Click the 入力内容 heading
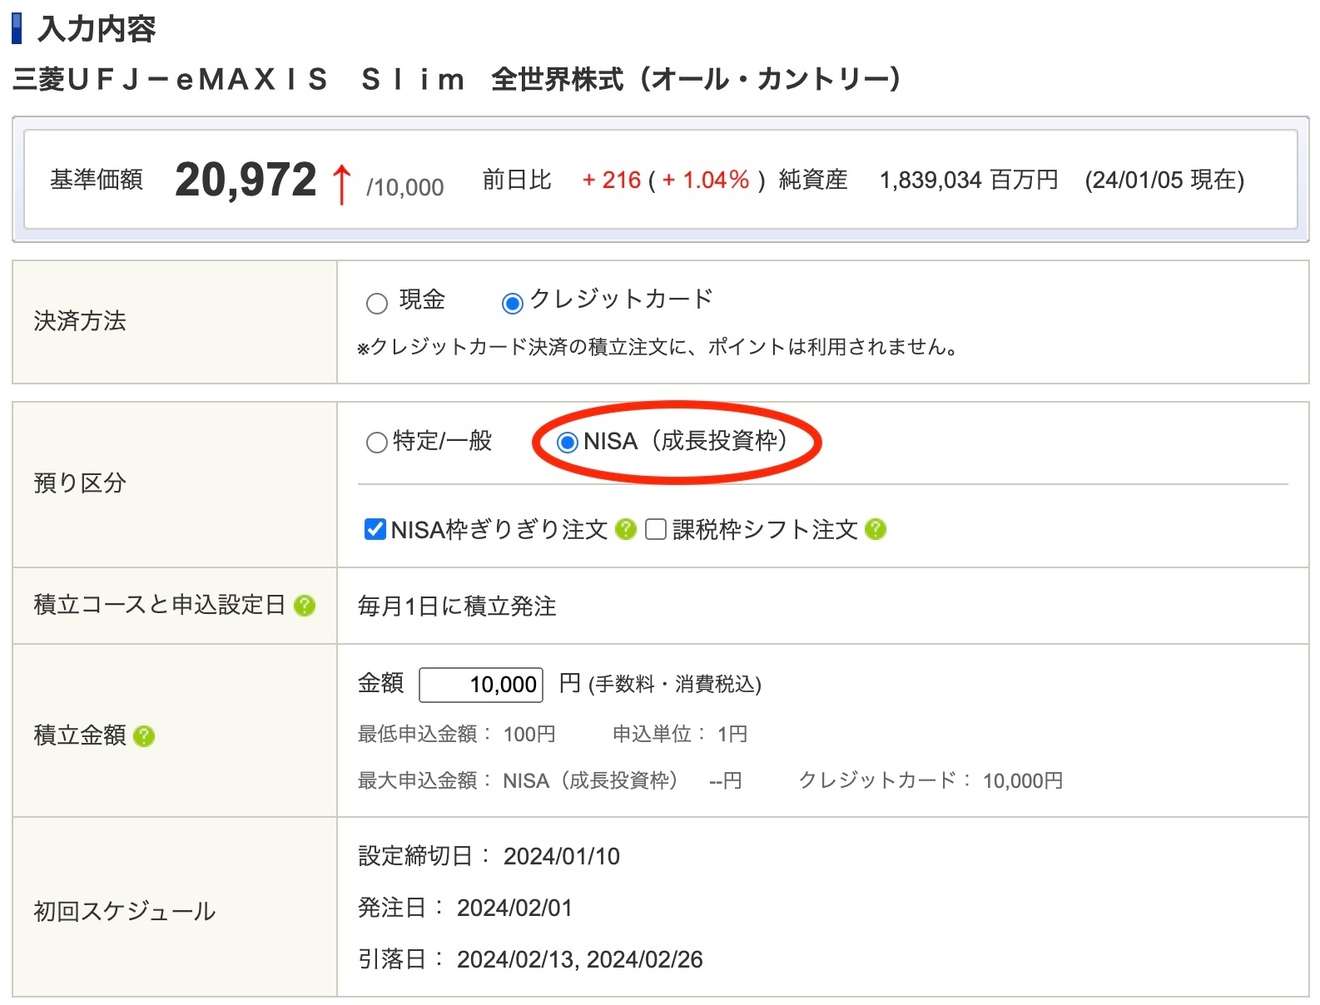1320x1005 pixels. (96, 29)
